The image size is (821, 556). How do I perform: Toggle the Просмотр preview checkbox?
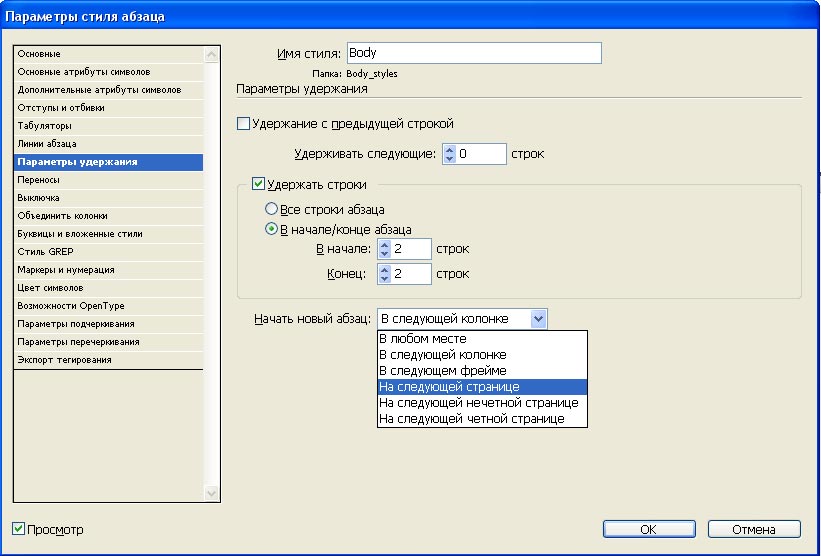[18, 529]
